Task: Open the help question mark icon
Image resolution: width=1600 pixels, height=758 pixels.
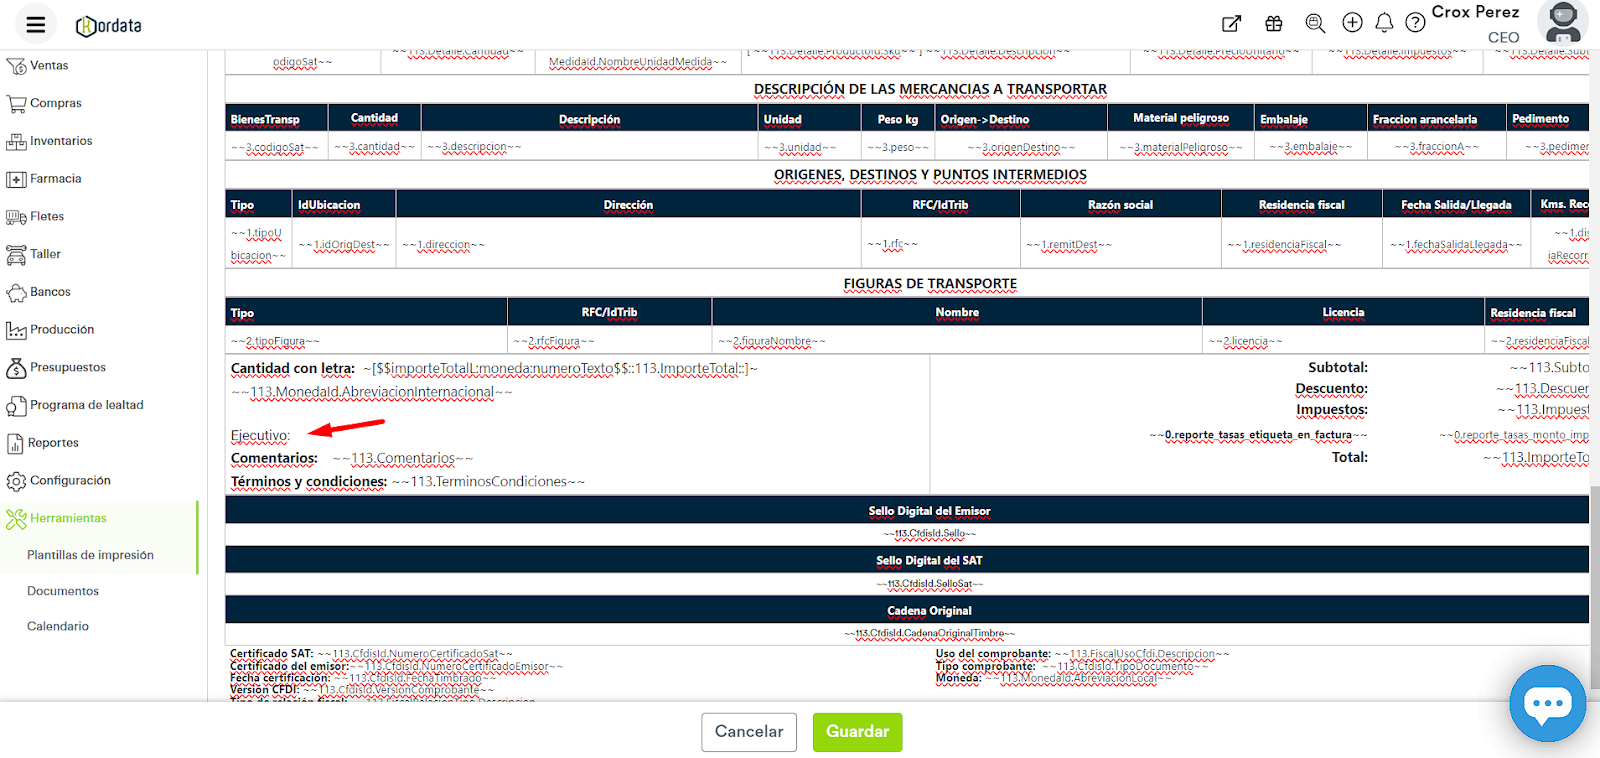Action: coord(1415,23)
